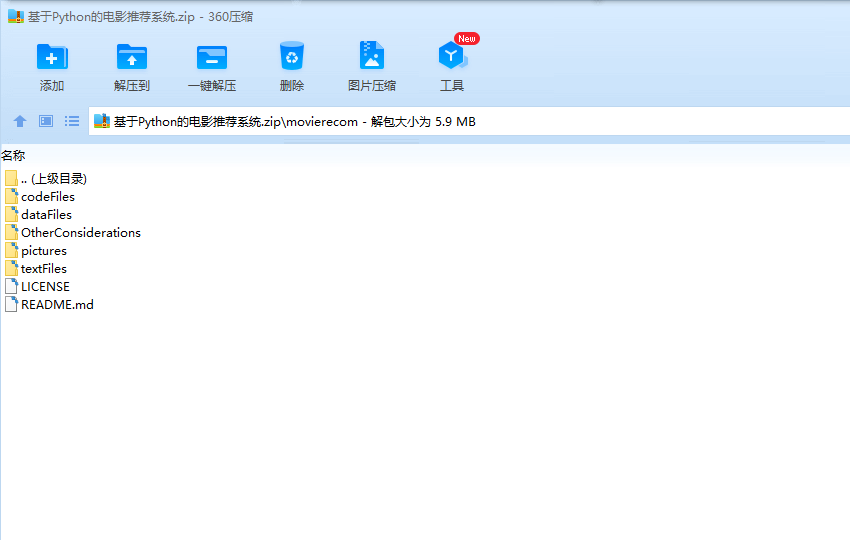Click the parent directory folder icon
The image size is (850, 540).
[11, 178]
